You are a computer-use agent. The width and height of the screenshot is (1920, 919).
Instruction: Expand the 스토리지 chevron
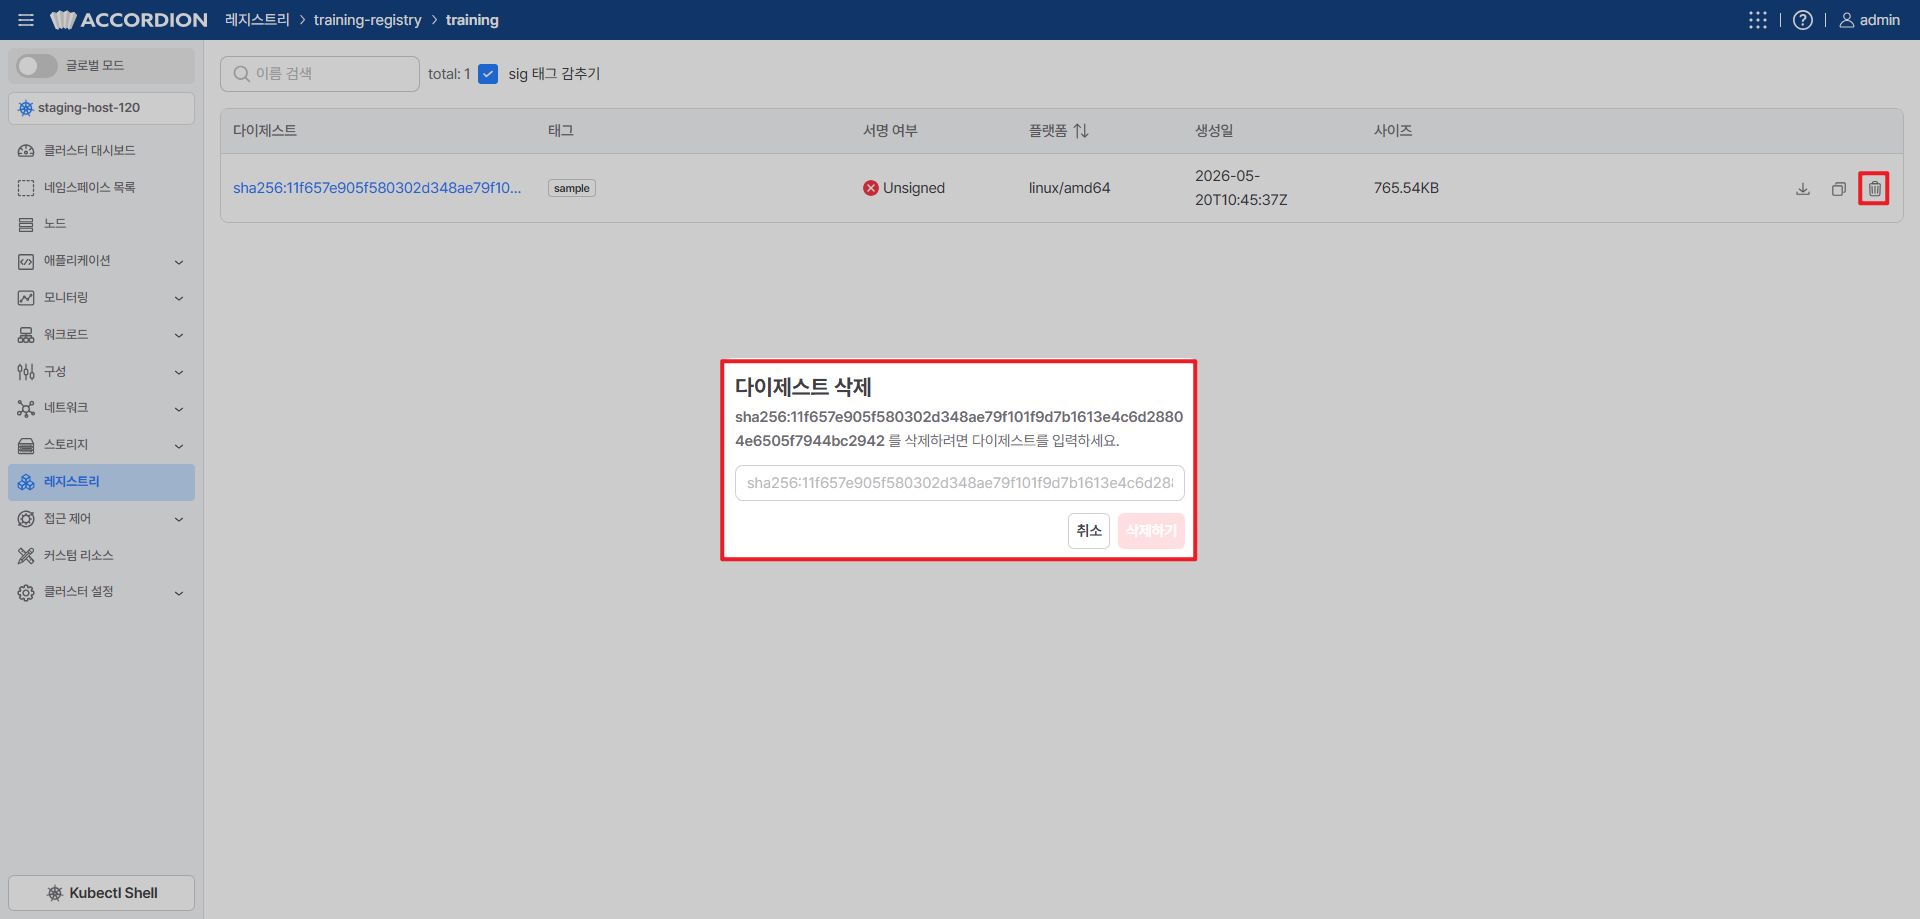(179, 446)
